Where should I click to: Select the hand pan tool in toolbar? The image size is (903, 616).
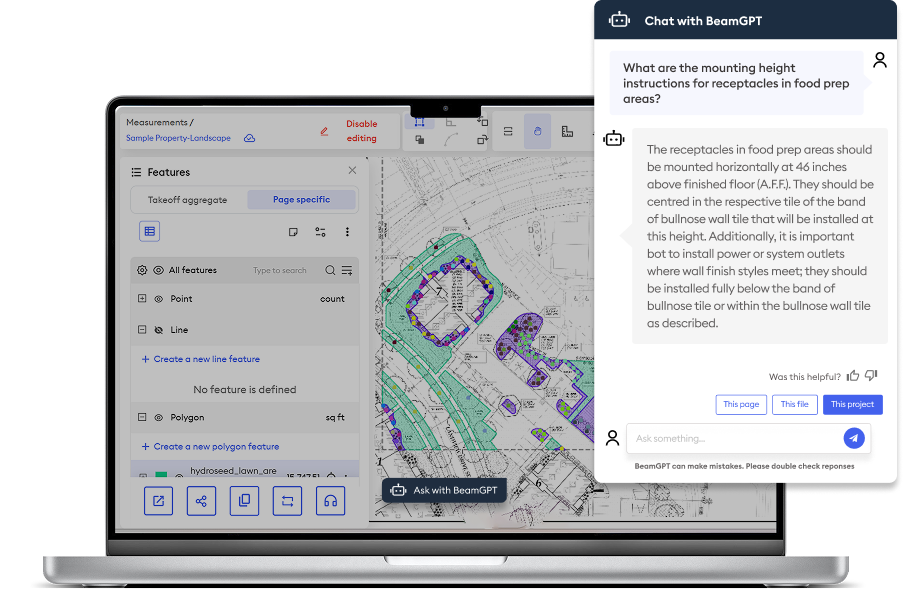[x=537, y=131]
